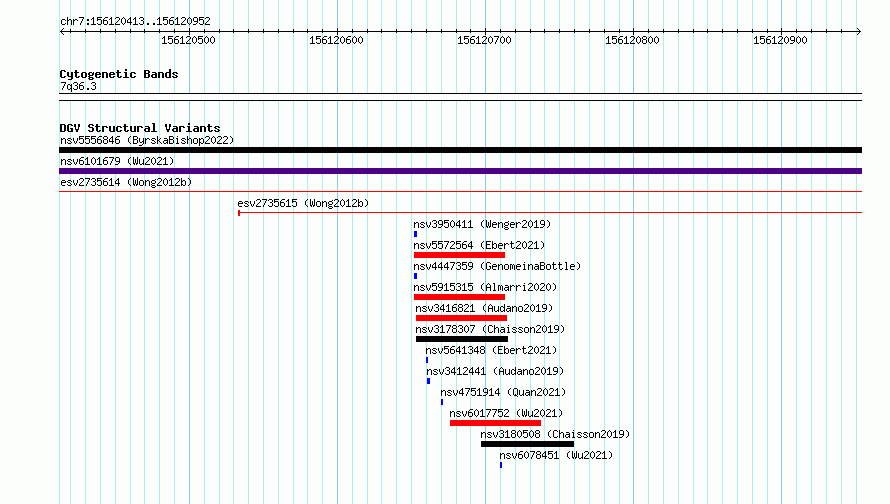
Task: Click ruler position 156120800
Action: click(632, 40)
